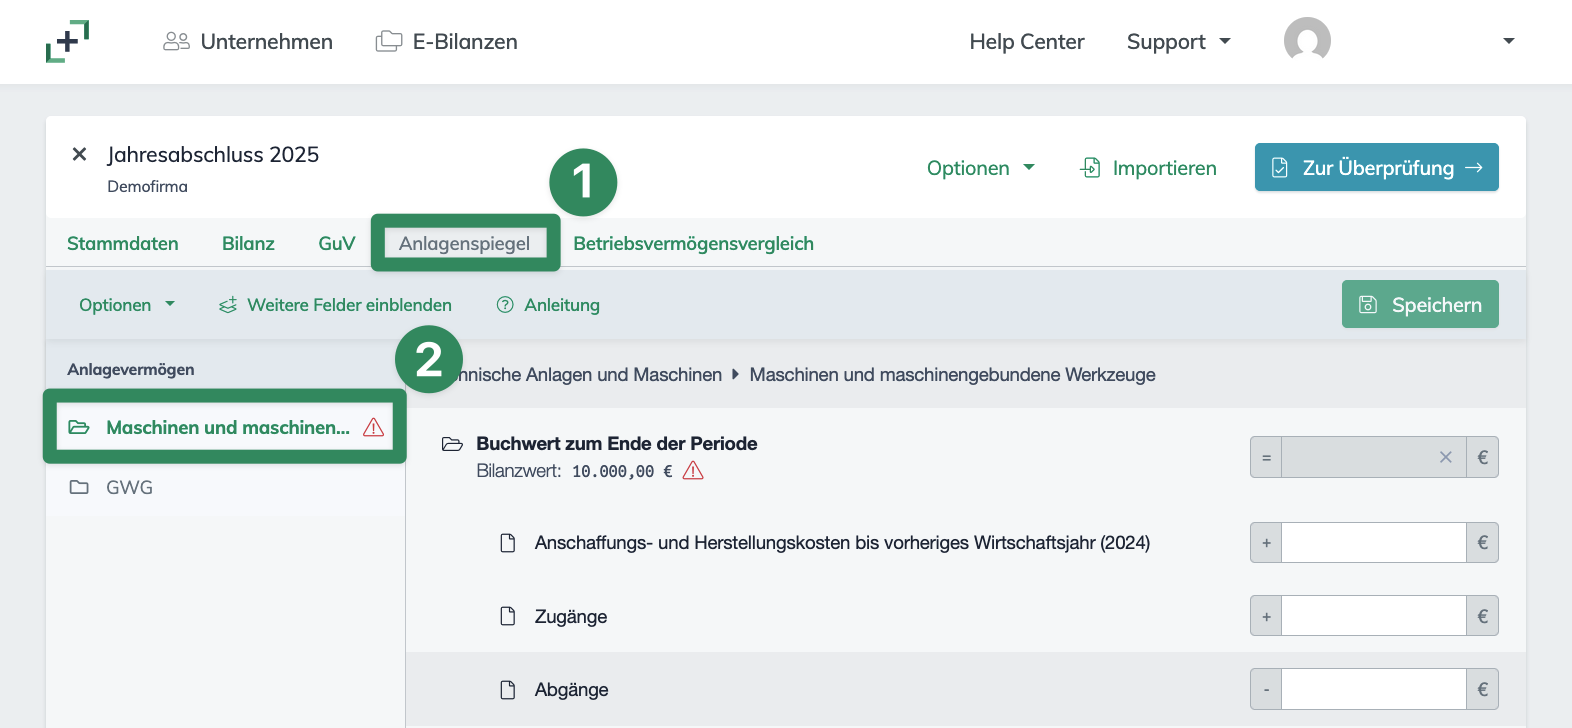Screen dimensions: 1572x728
Task: Click Zur Überprüfung button
Action: (1376, 167)
